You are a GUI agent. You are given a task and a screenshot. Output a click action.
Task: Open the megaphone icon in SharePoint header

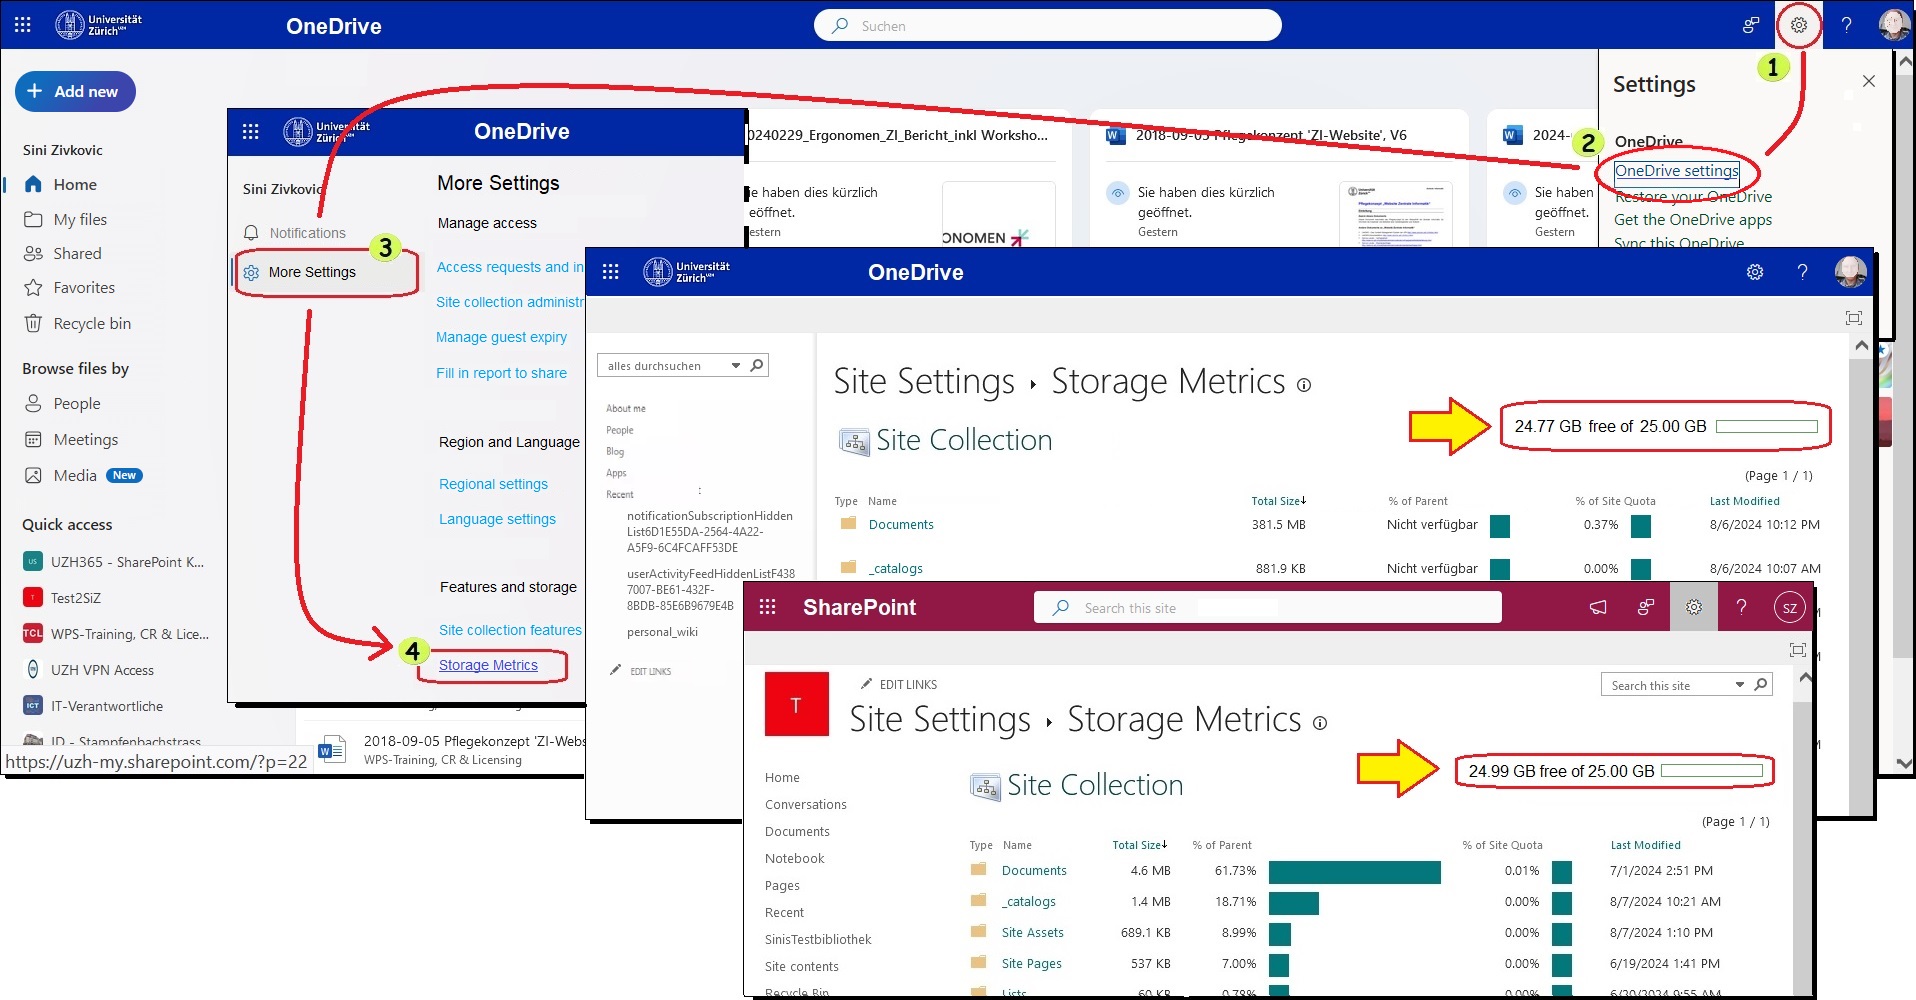(x=1598, y=607)
